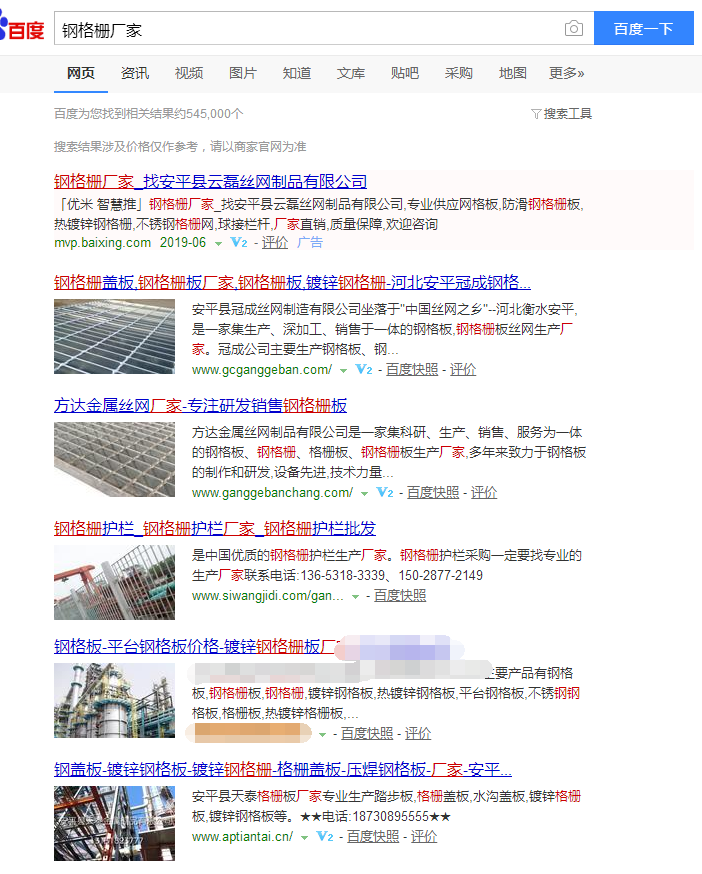Click 评价 for www.gcganggeban.com result
Screen dimensions: 702x874
[x=463, y=370]
